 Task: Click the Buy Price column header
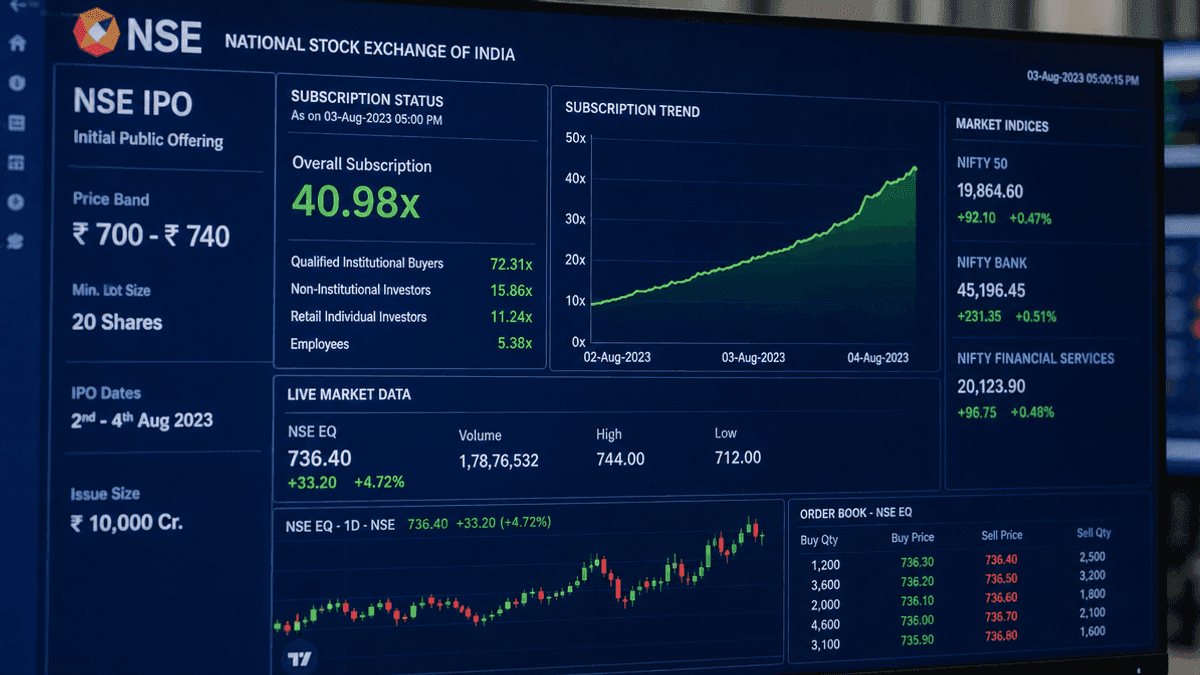pyautogui.click(x=913, y=538)
